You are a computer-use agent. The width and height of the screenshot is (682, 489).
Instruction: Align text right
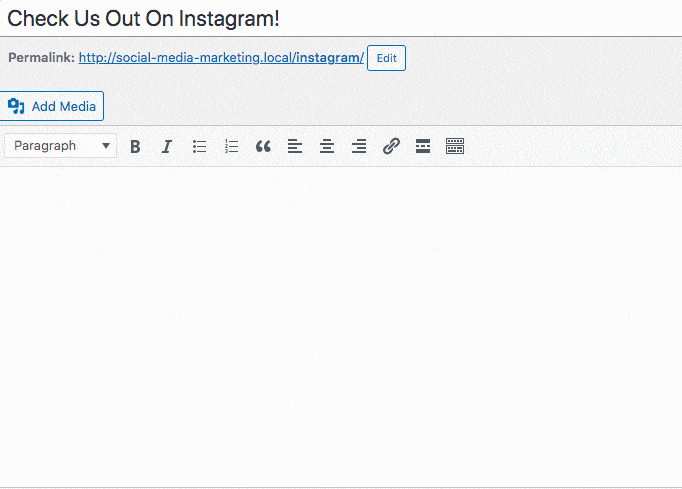click(x=359, y=146)
